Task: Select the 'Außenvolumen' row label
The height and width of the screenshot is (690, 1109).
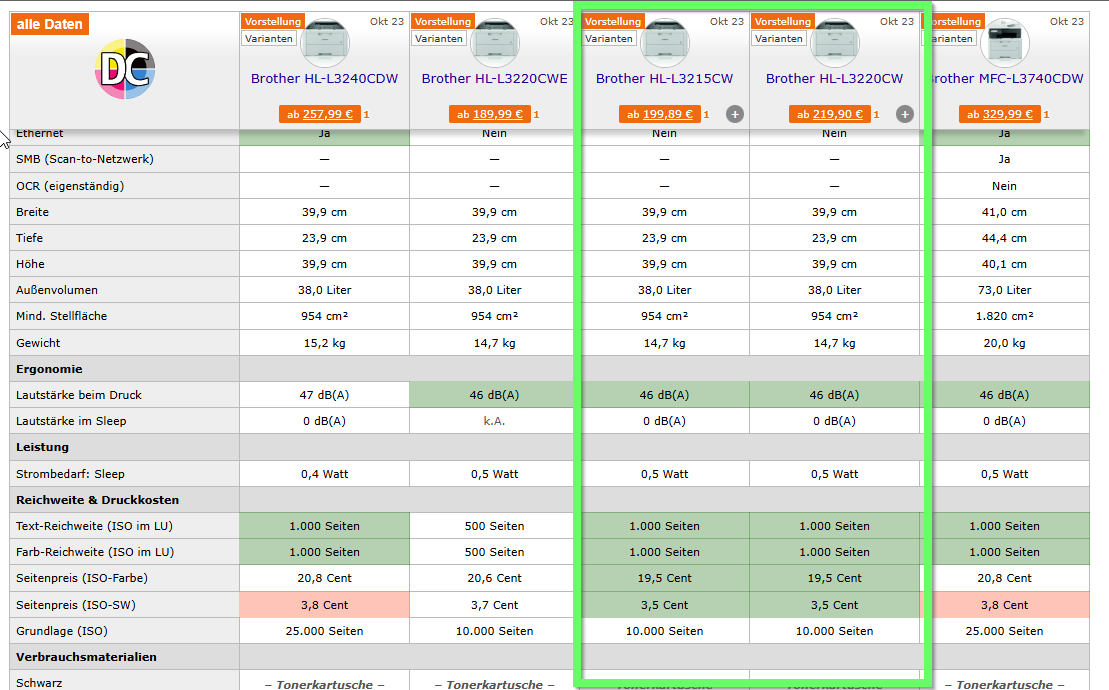Action: [x=57, y=290]
